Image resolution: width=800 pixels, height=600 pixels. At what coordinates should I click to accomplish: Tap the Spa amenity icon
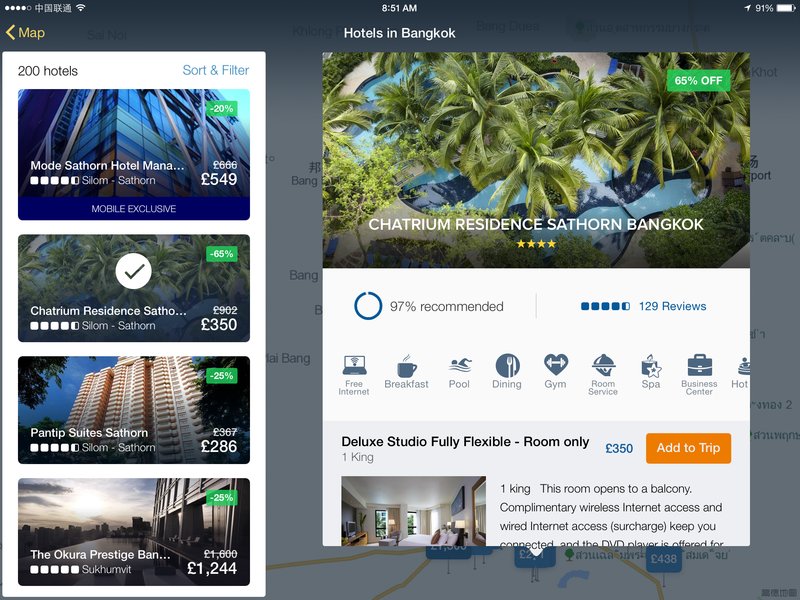point(651,365)
